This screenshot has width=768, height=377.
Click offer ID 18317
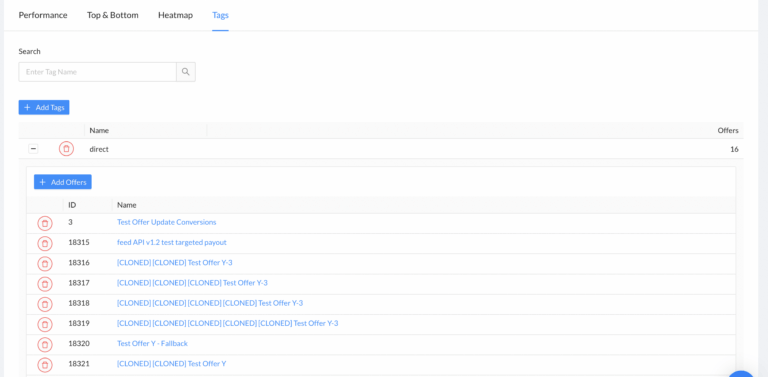(x=79, y=283)
